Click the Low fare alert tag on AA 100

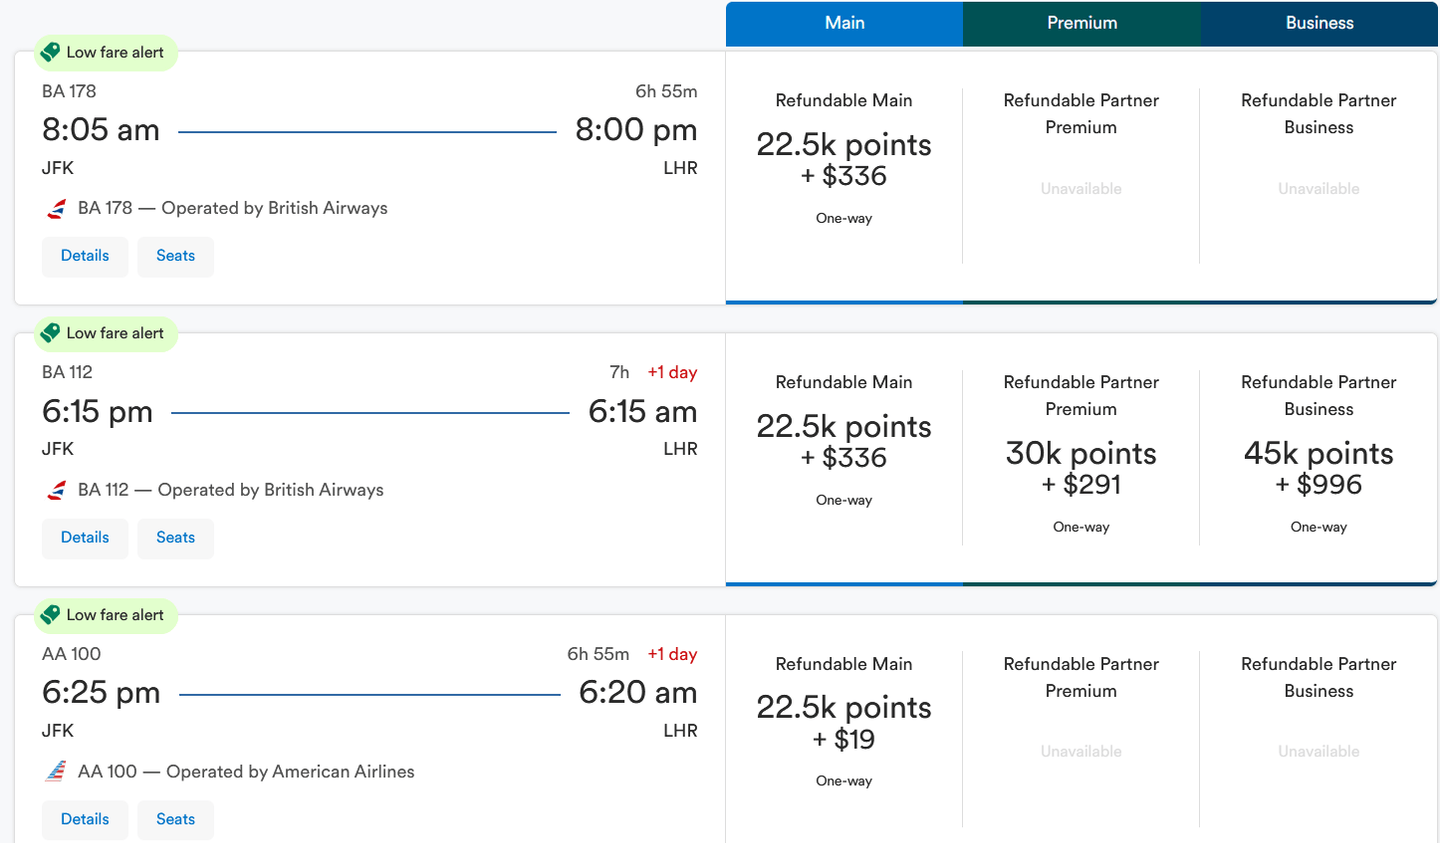point(105,615)
